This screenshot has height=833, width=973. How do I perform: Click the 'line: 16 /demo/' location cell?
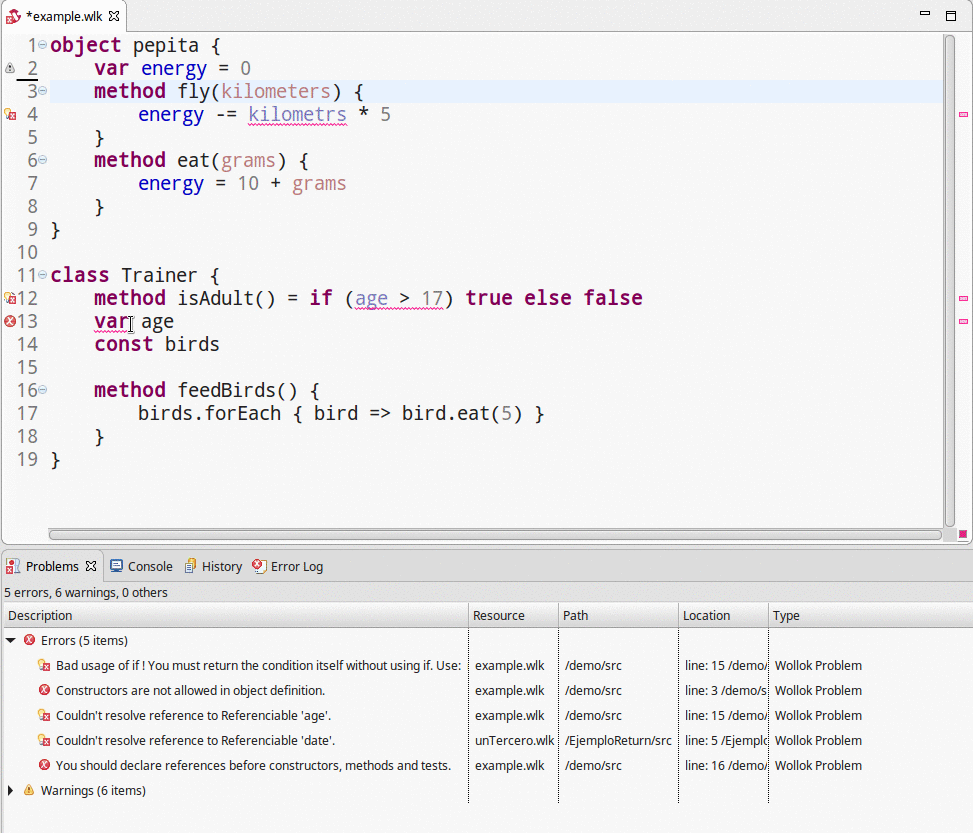tap(725, 765)
